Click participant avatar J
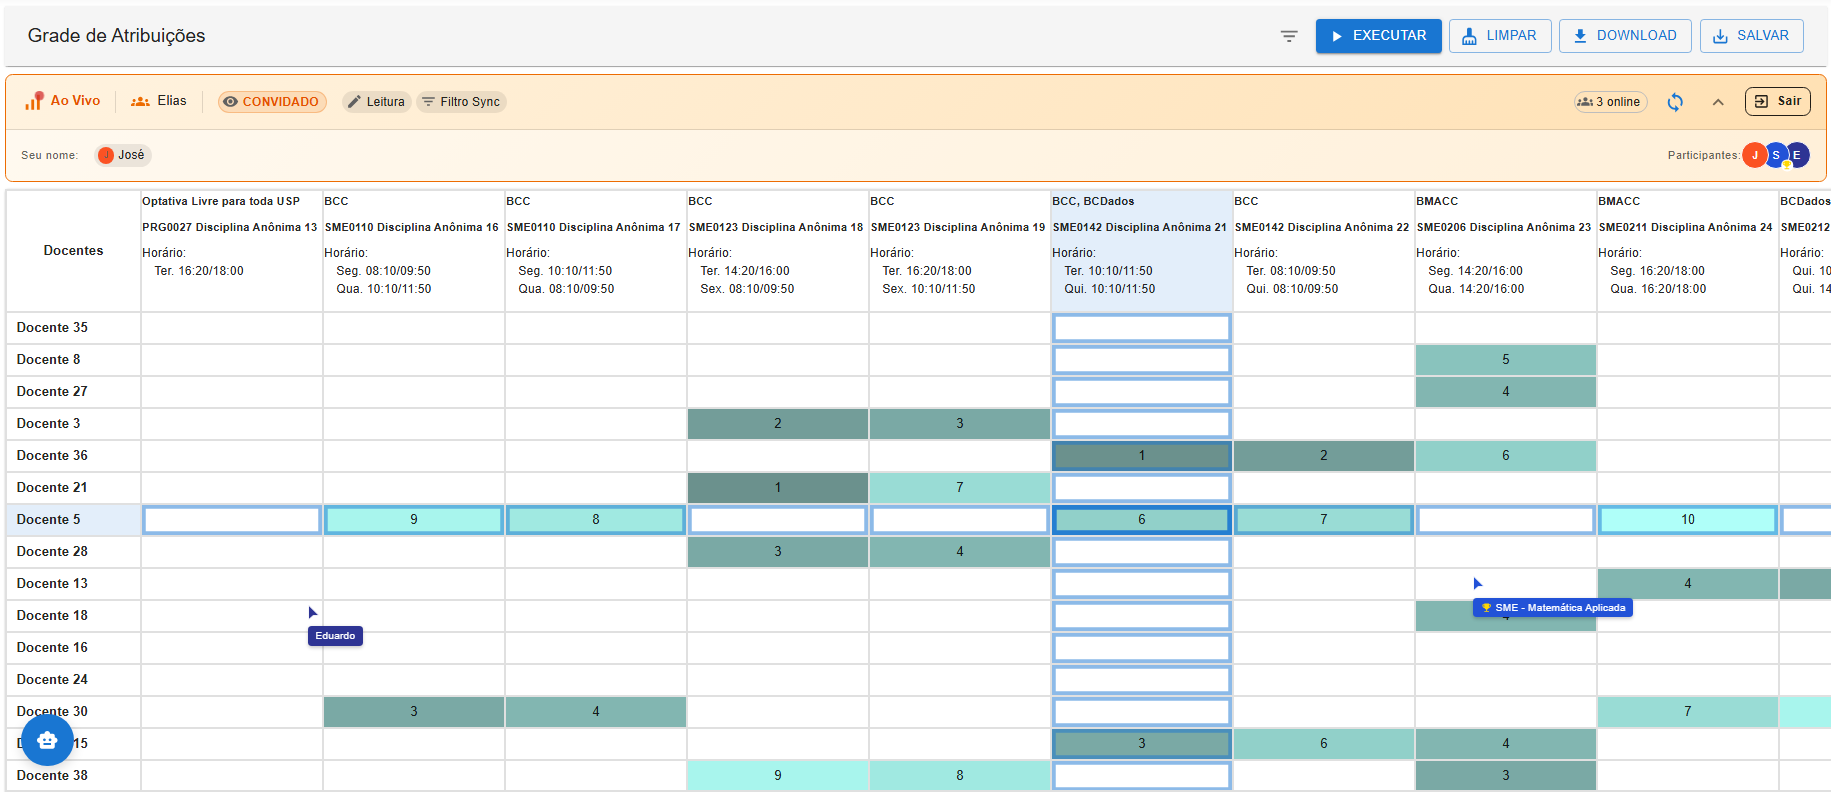The width and height of the screenshot is (1831, 792). point(1754,155)
